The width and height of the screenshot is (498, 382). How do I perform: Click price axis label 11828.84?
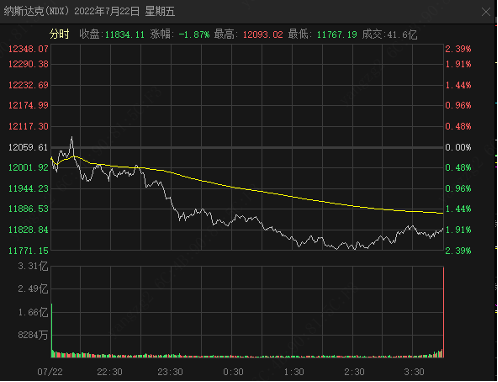(x=28, y=230)
